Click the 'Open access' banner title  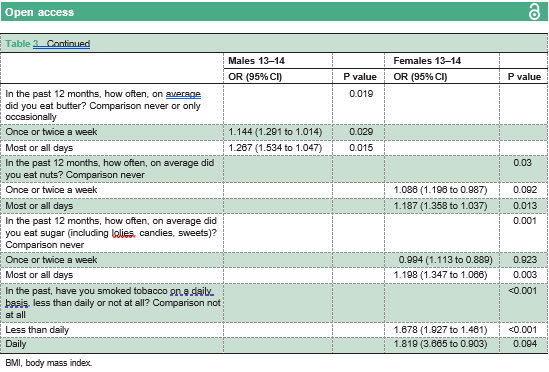pos(39,12)
